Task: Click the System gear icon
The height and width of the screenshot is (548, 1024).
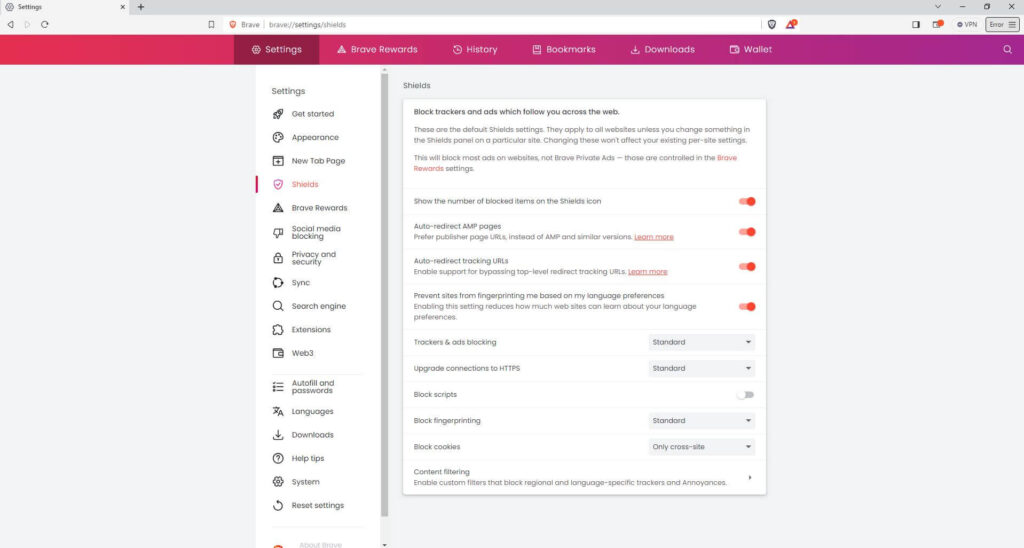Action: pyautogui.click(x=278, y=482)
